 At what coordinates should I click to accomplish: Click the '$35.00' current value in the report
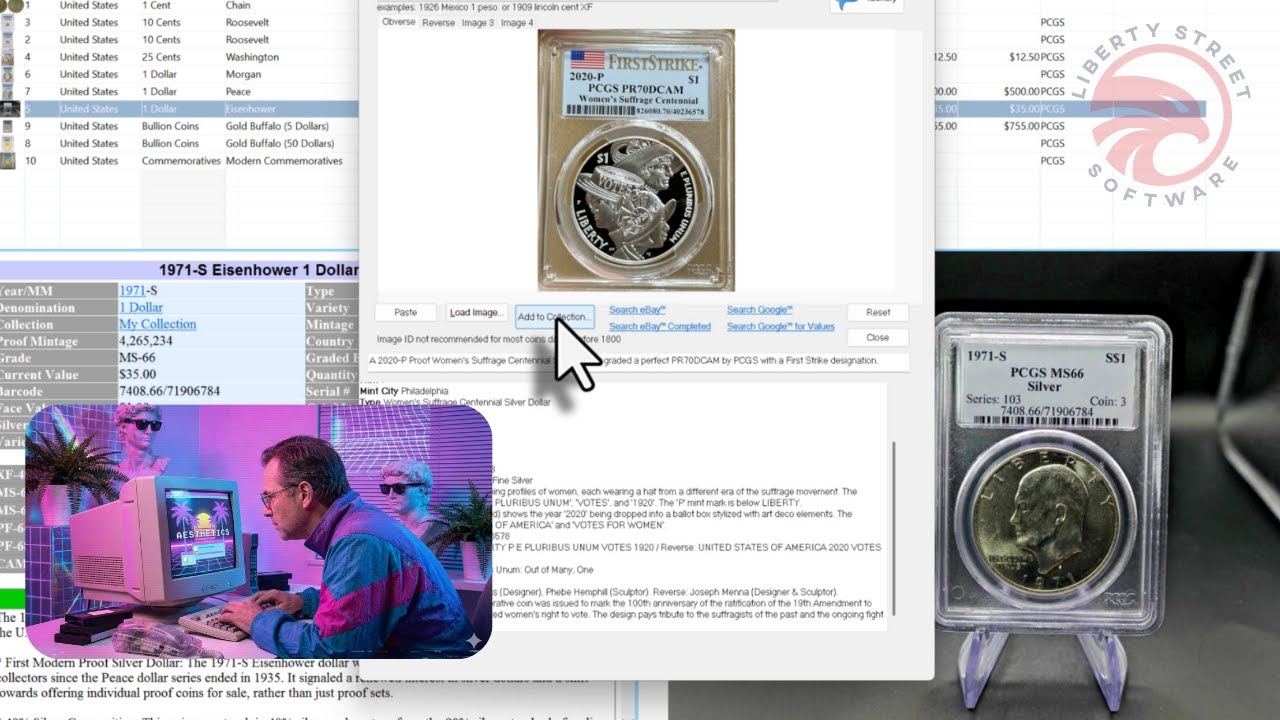pyautogui.click(x=138, y=374)
